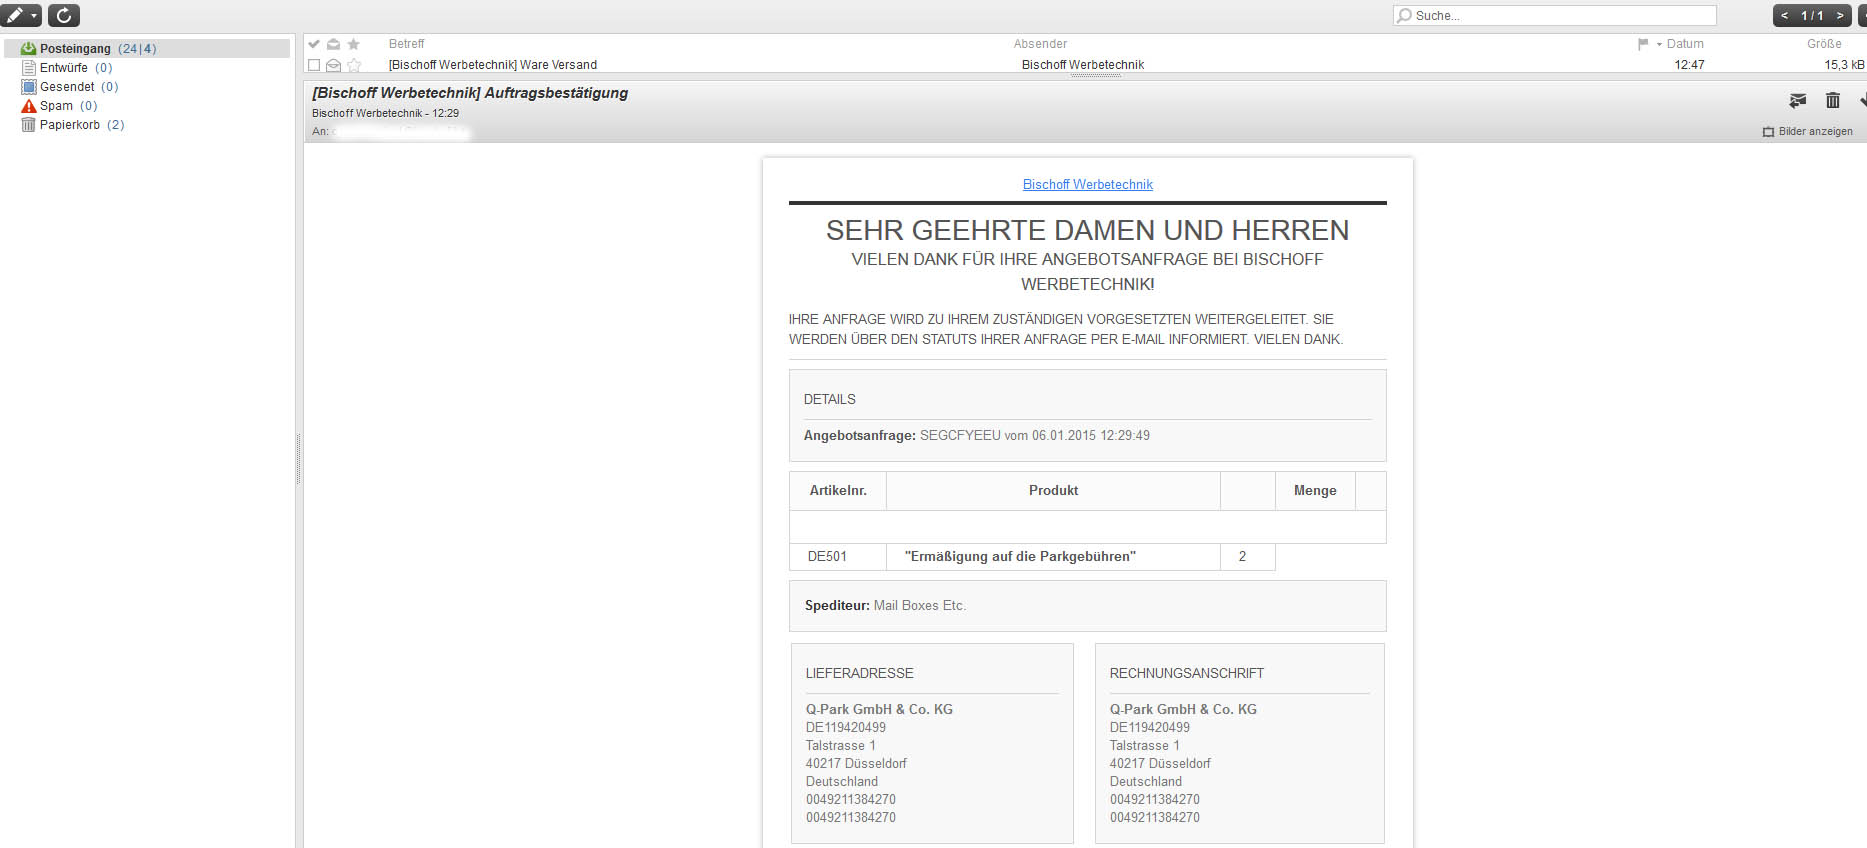Viewport: 1867px width, 848px height.
Task: Click the Angebotsanfrage SEGCFYEEU detail line
Action: [977, 436]
